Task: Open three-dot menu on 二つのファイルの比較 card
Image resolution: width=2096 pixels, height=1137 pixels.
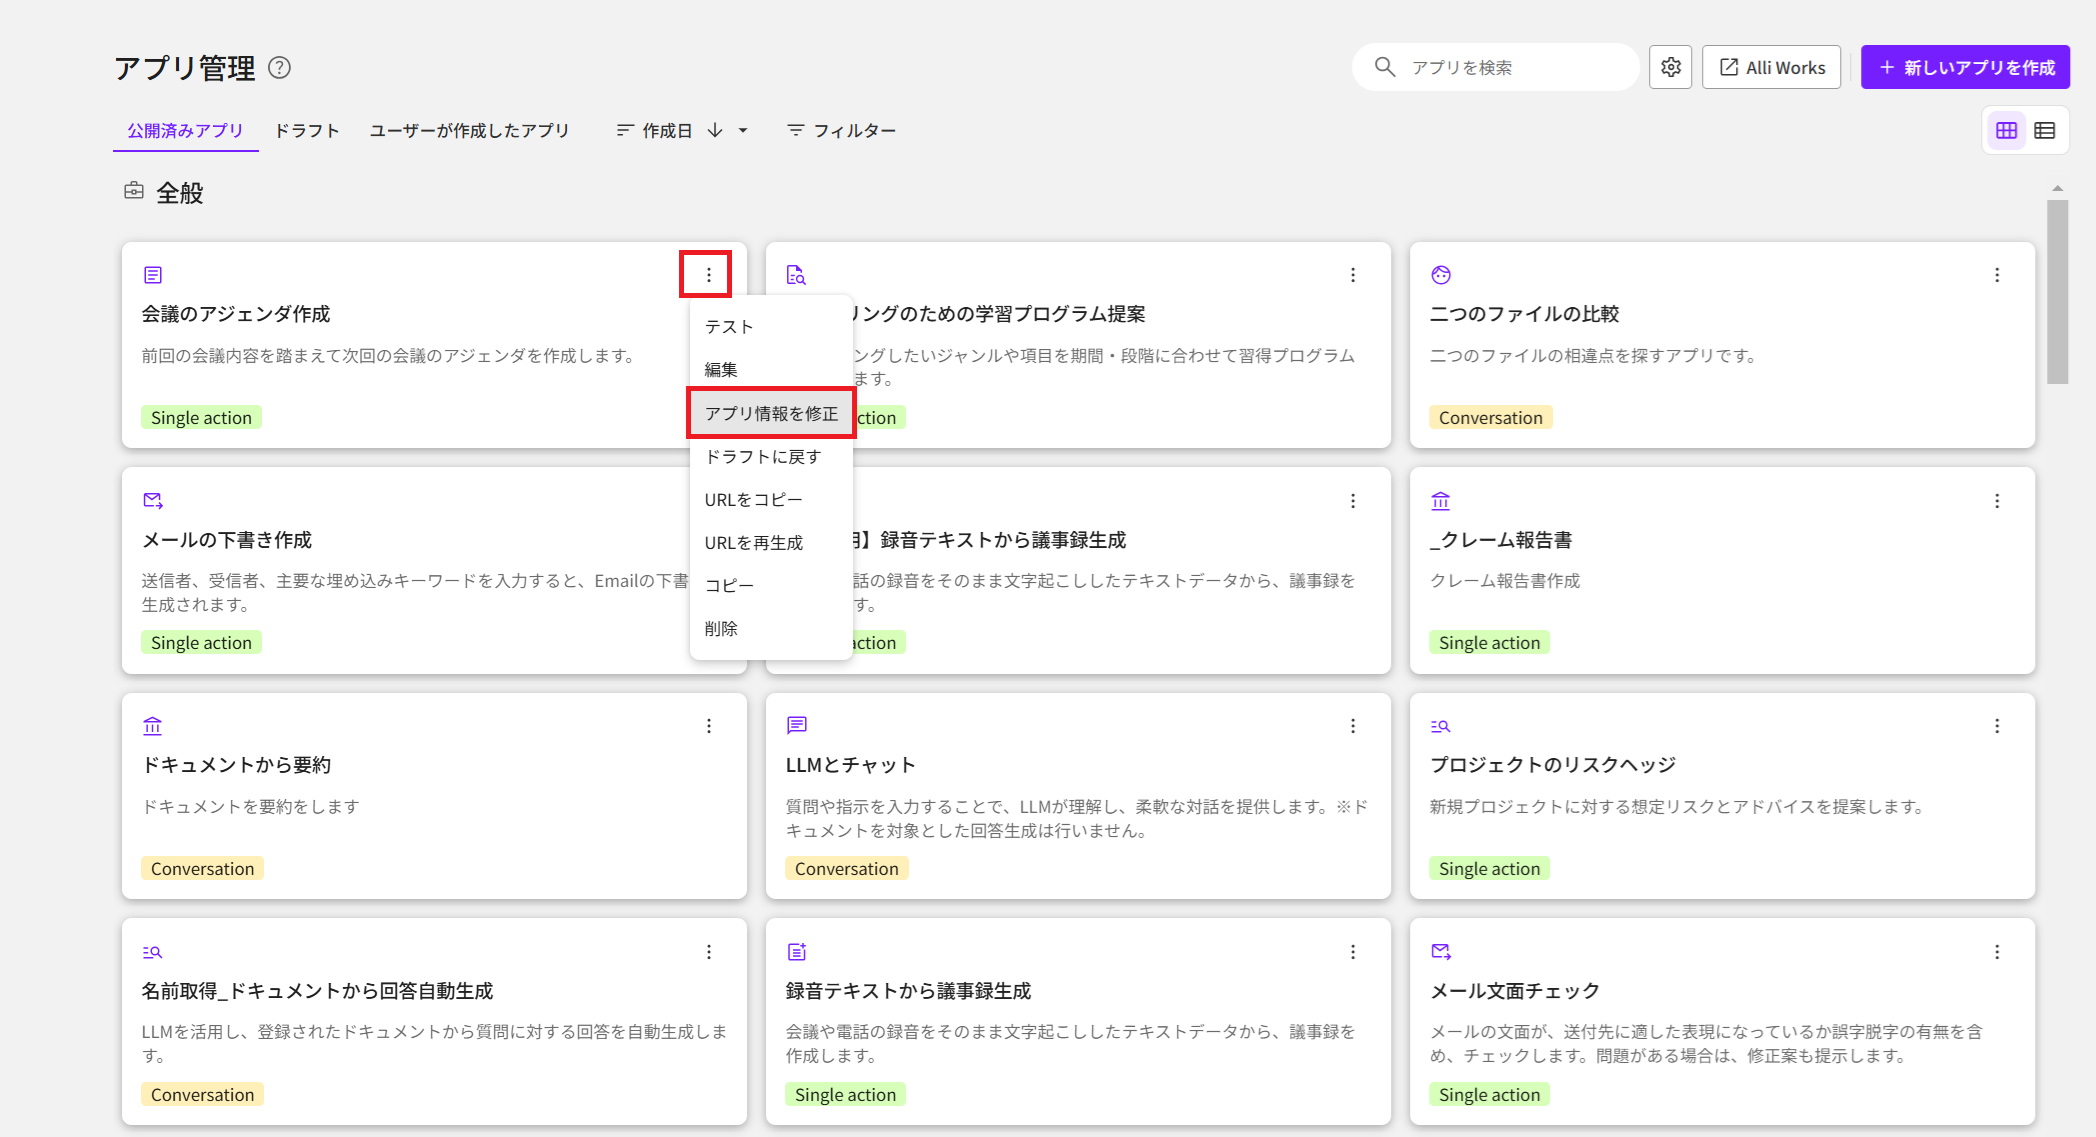Action: (1997, 275)
